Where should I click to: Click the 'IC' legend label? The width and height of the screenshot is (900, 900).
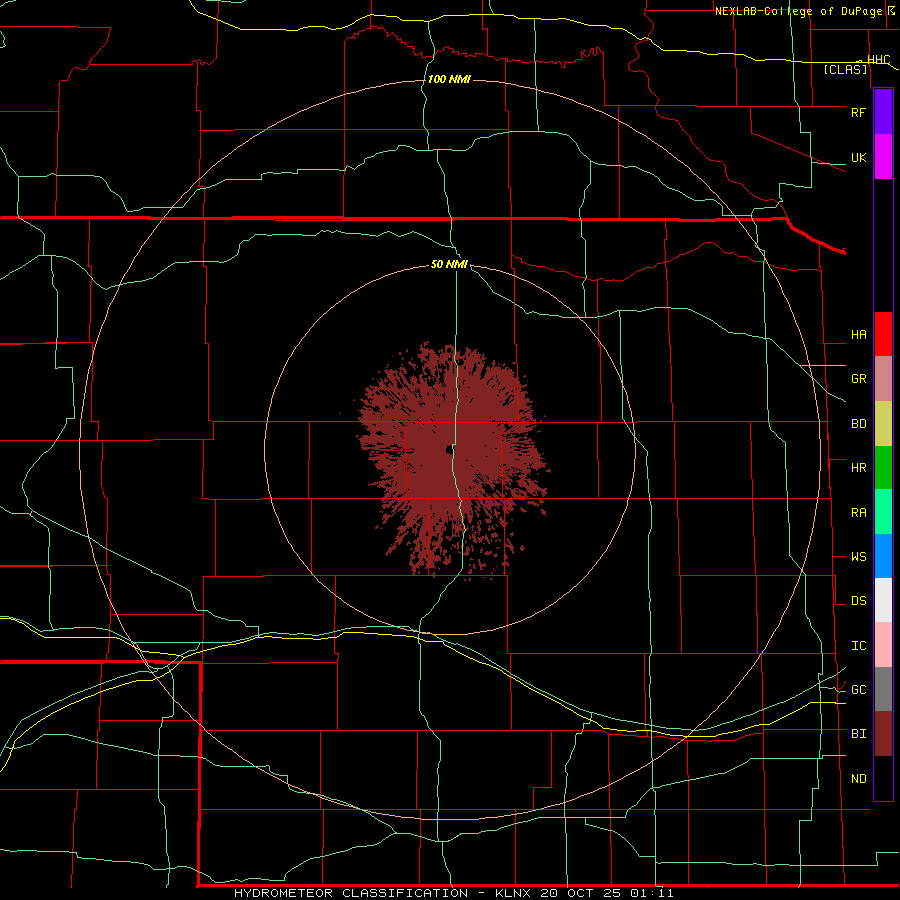click(x=858, y=646)
